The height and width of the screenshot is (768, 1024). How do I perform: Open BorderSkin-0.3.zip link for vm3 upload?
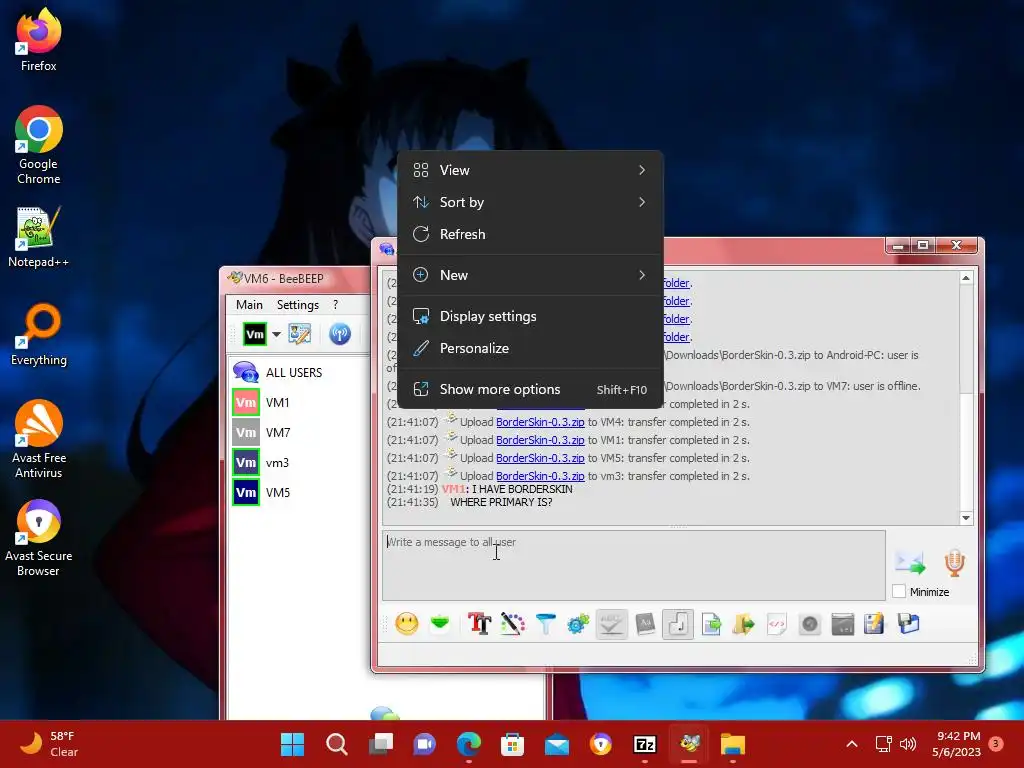(x=540, y=476)
